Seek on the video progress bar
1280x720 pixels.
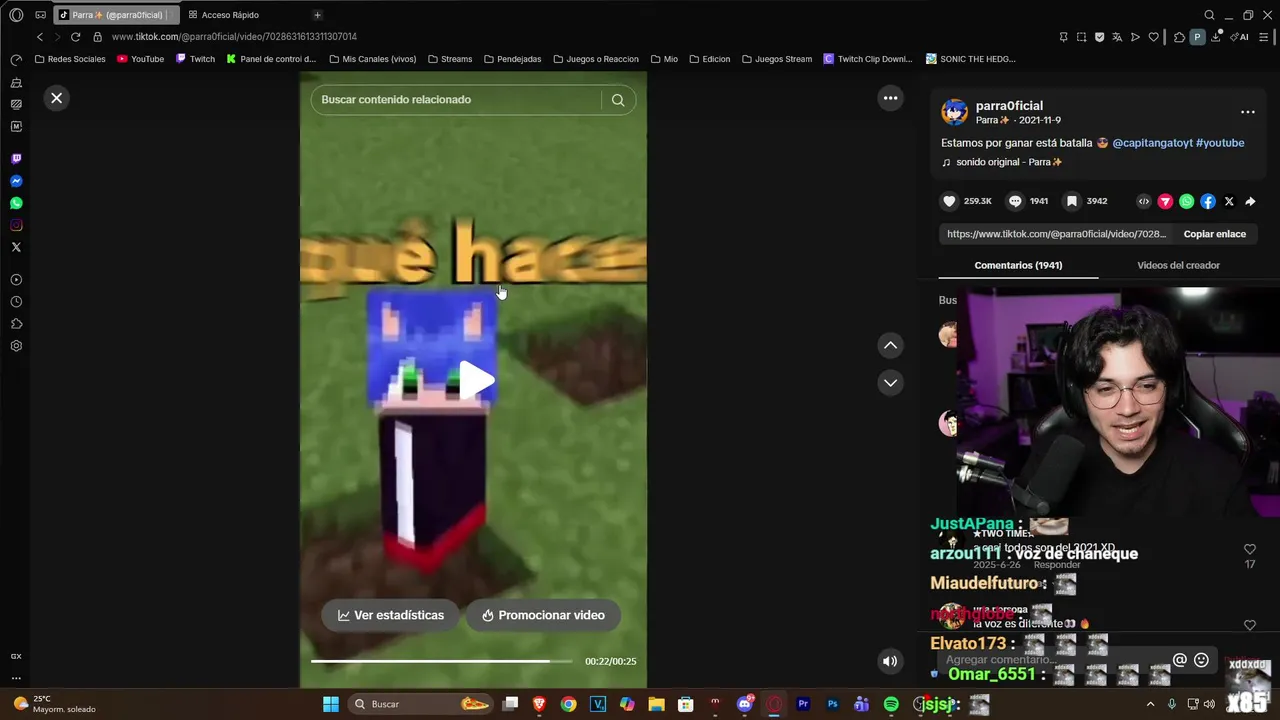[441, 661]
